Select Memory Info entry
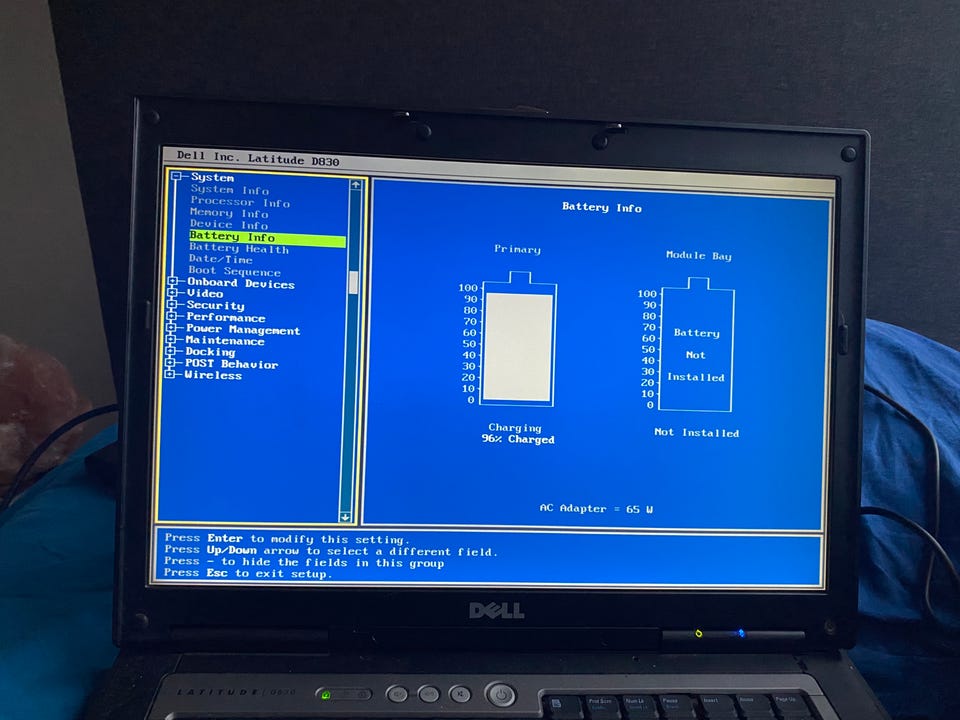 [x=229, y=213]
